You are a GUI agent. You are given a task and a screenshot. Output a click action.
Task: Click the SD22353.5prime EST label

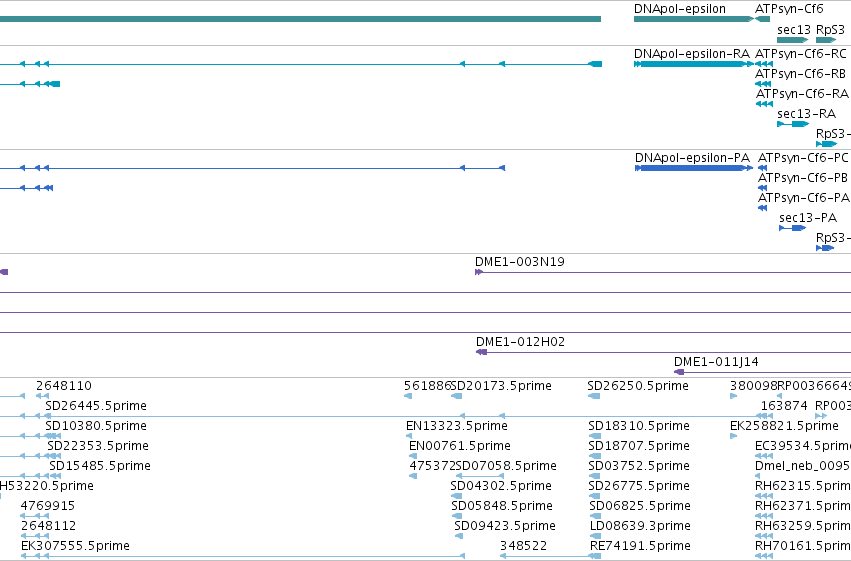coord(98,446)
